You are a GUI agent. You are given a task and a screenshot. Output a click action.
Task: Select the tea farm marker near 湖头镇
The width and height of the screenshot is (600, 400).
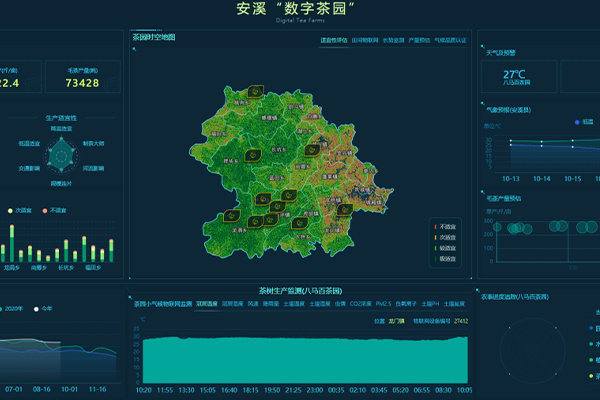pyautogui.click(x=313, y=149)
